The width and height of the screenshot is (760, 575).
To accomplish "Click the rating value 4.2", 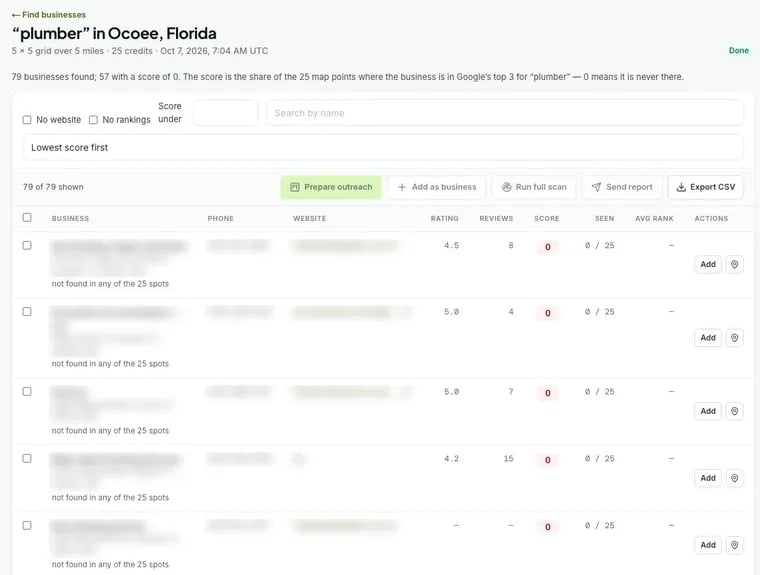I will pyautogui.click(x=451, y=458).
